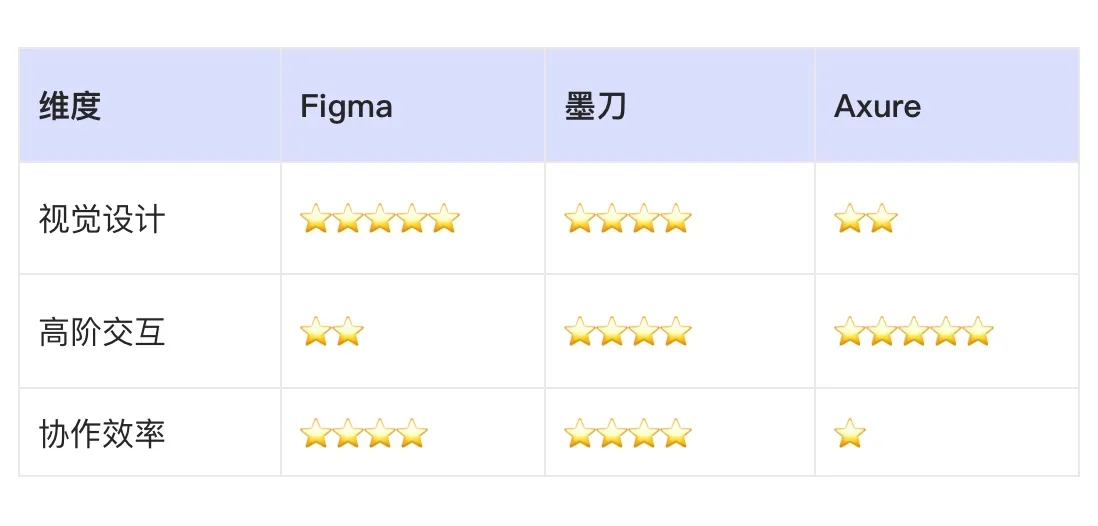Click first star of Figma's 视觉设计 rating

[316, 218]
